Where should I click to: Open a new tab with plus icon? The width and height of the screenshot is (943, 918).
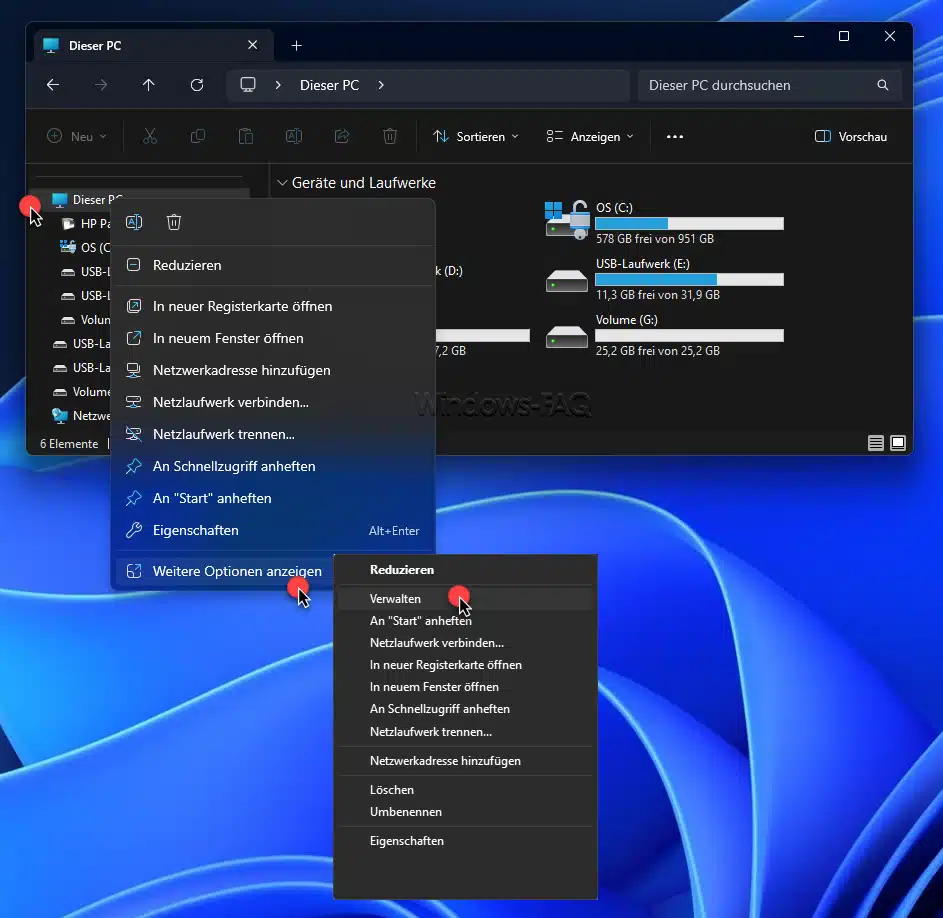(296, 46)
